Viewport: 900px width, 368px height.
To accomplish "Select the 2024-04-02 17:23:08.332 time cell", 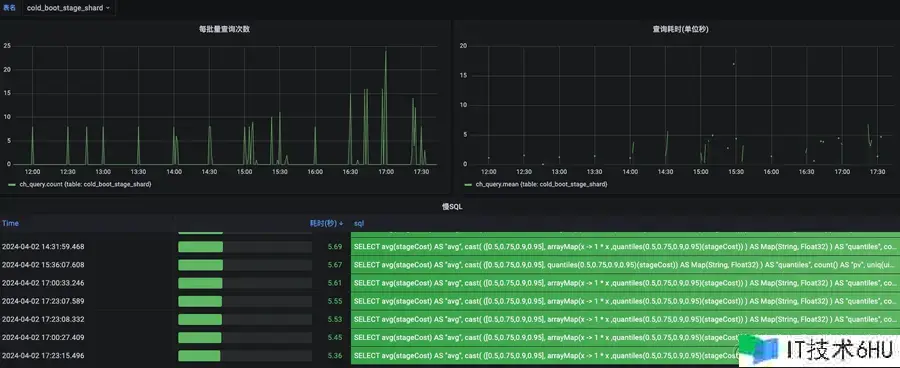I will (43, 319).
